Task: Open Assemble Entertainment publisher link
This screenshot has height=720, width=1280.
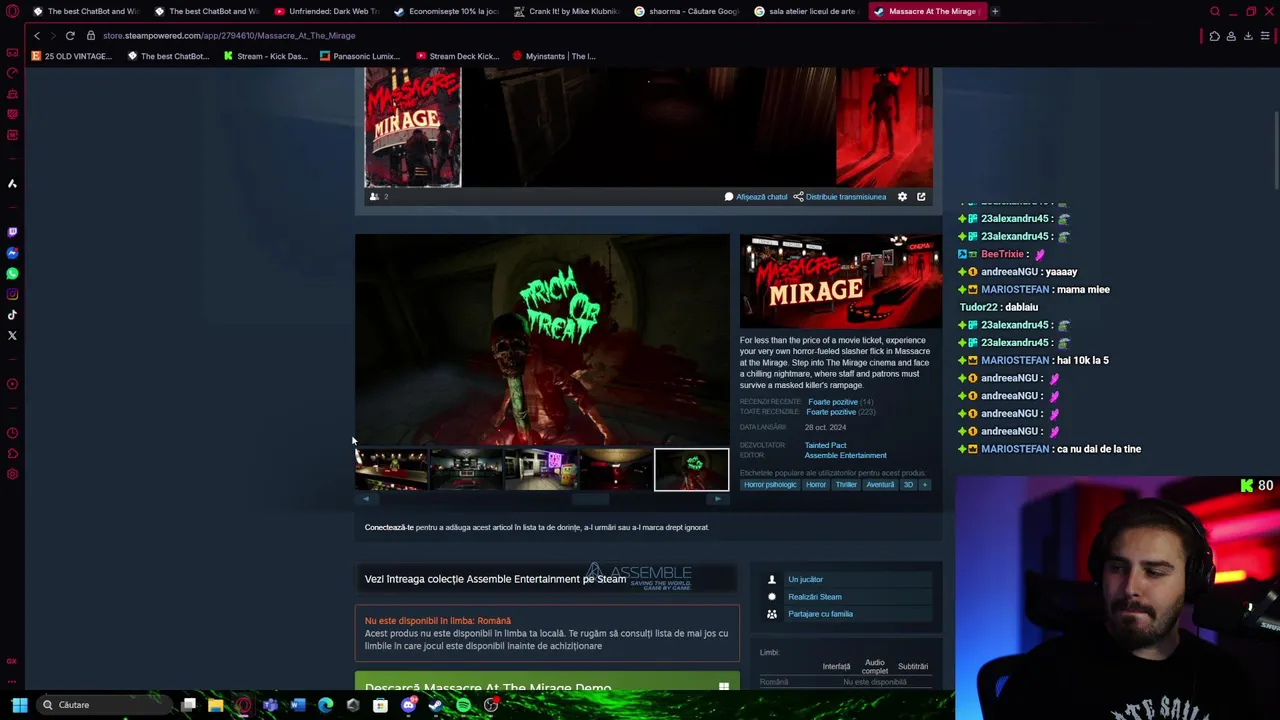Action: [x=845, y=455]
